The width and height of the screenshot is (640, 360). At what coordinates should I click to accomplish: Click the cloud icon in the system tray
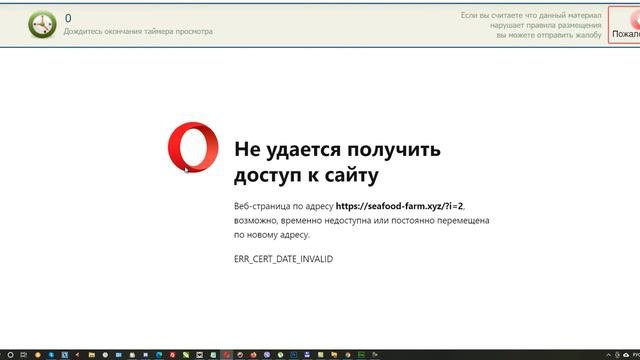point(626,355)
